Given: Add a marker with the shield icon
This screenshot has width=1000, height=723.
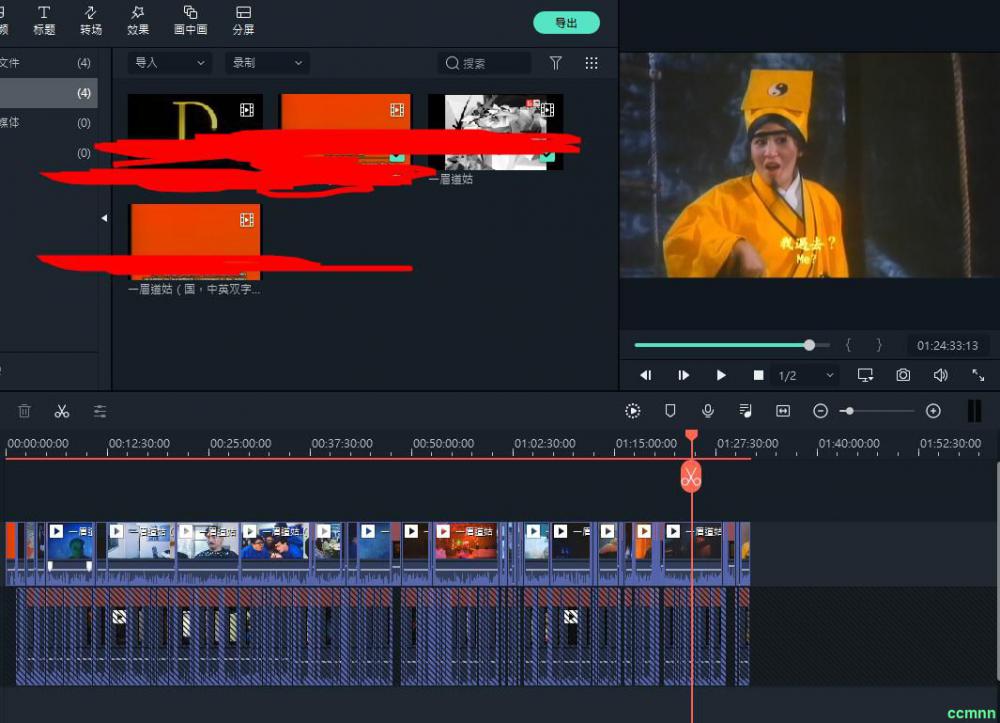Looking at the screenshot, I should (x=670, y=411).
